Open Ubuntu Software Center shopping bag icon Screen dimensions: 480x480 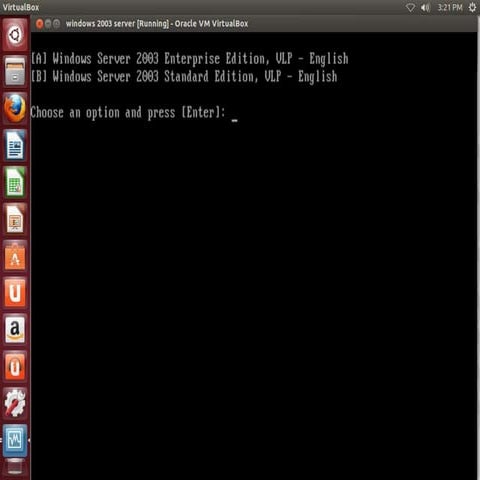pos(15,256)
